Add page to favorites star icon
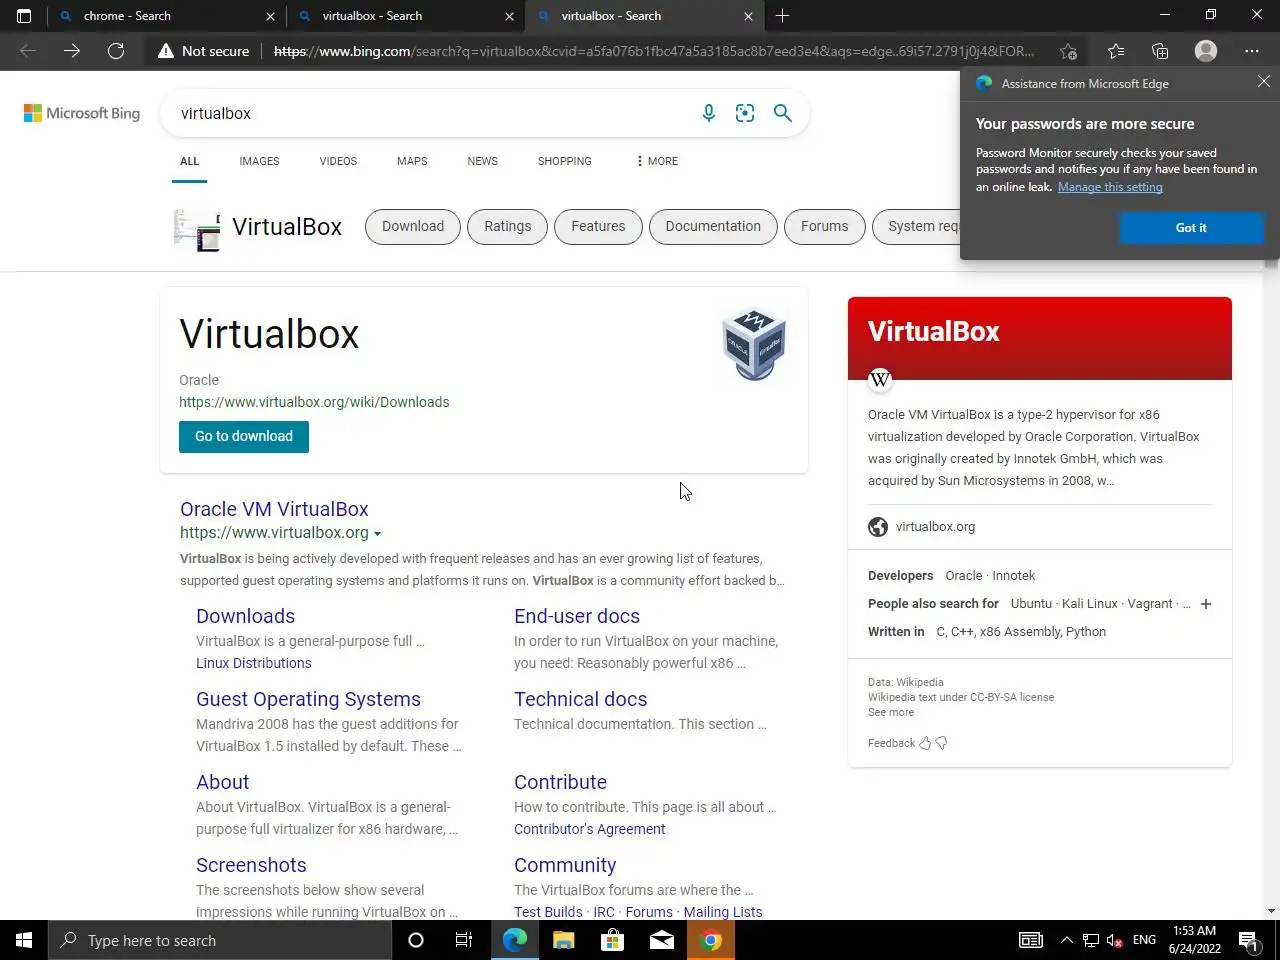This screenshot has width=1280, height=960. [x=1068, y=51]
